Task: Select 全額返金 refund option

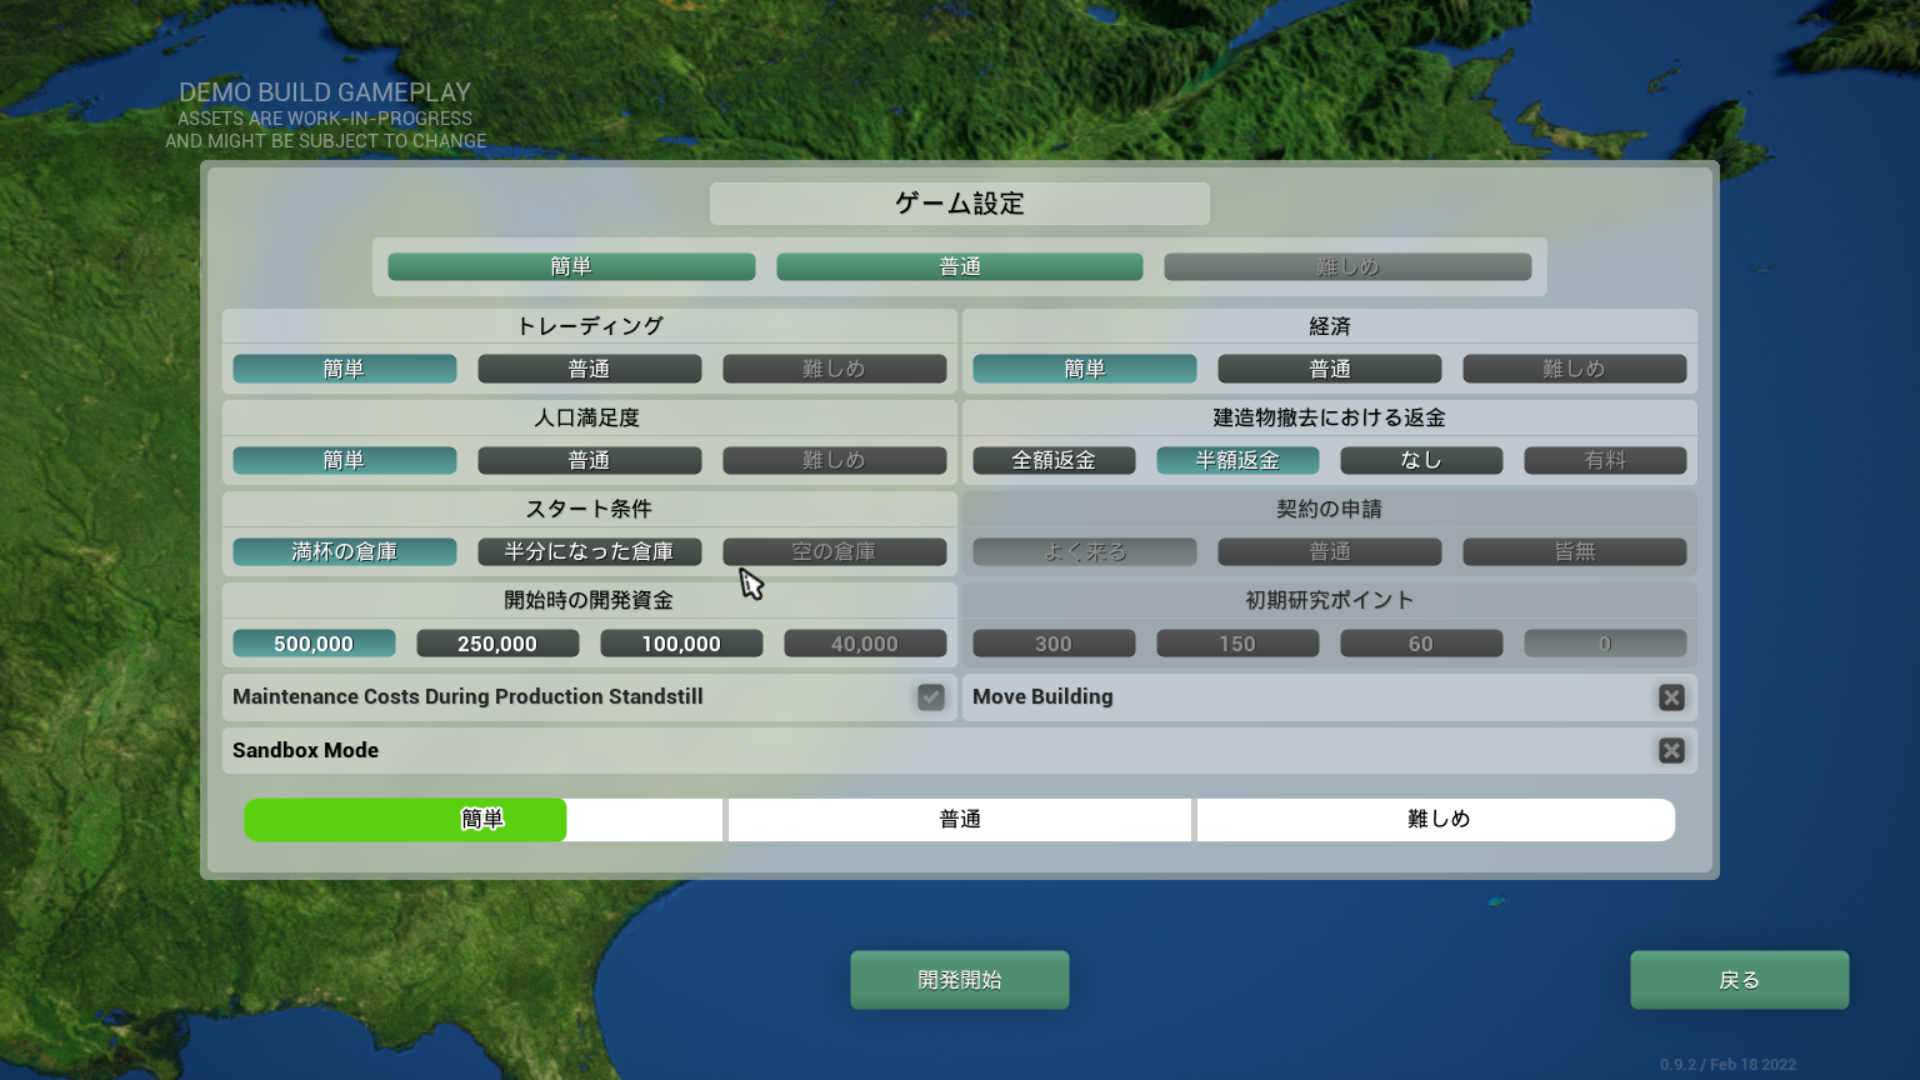Action: 1053,460
